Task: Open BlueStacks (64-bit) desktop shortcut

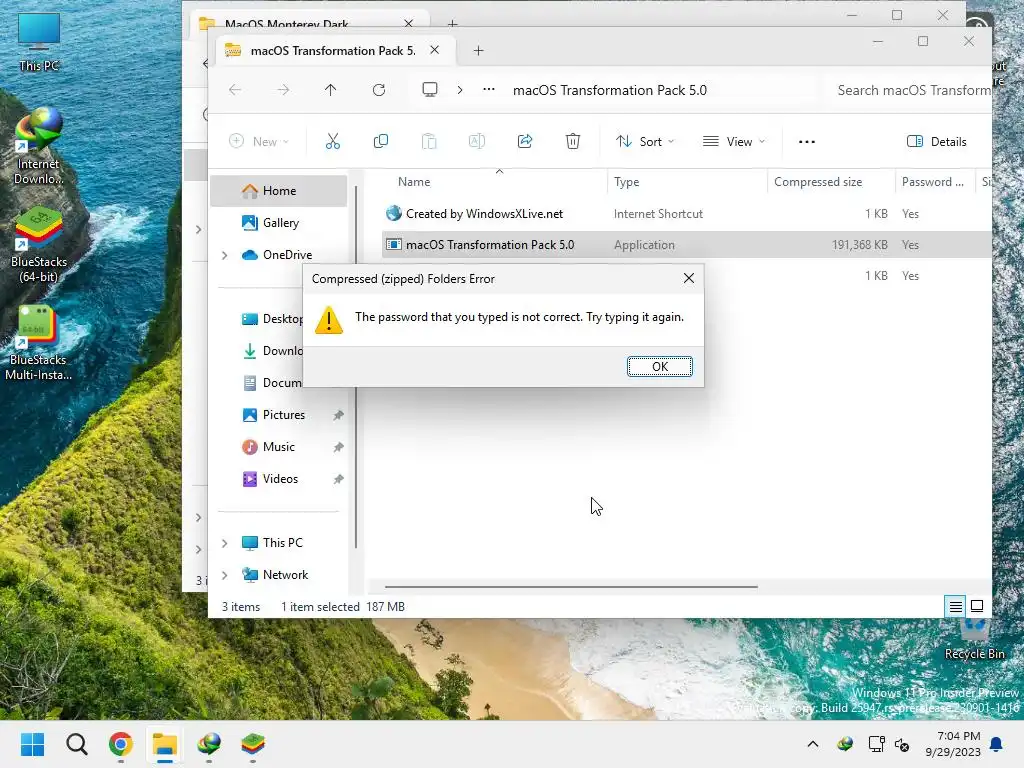Action: click(x=39, y=246)
